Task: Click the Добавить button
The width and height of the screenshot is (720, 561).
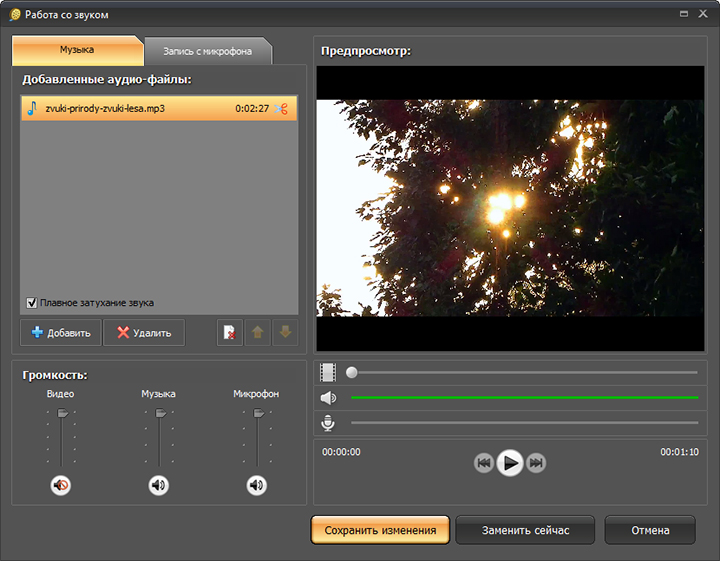Action: tap(61, 332)
